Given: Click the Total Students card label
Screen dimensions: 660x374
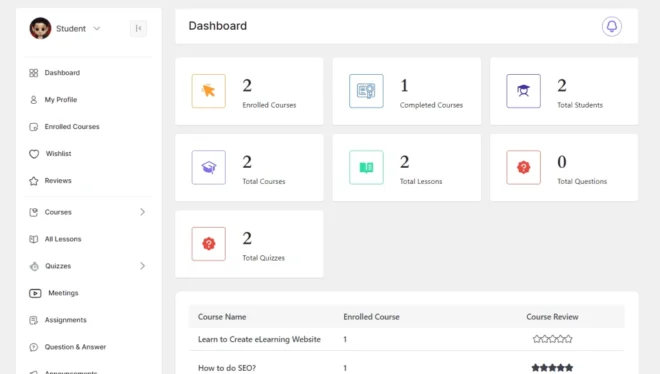Looking at the screenshot, I should tap(580, 105).
